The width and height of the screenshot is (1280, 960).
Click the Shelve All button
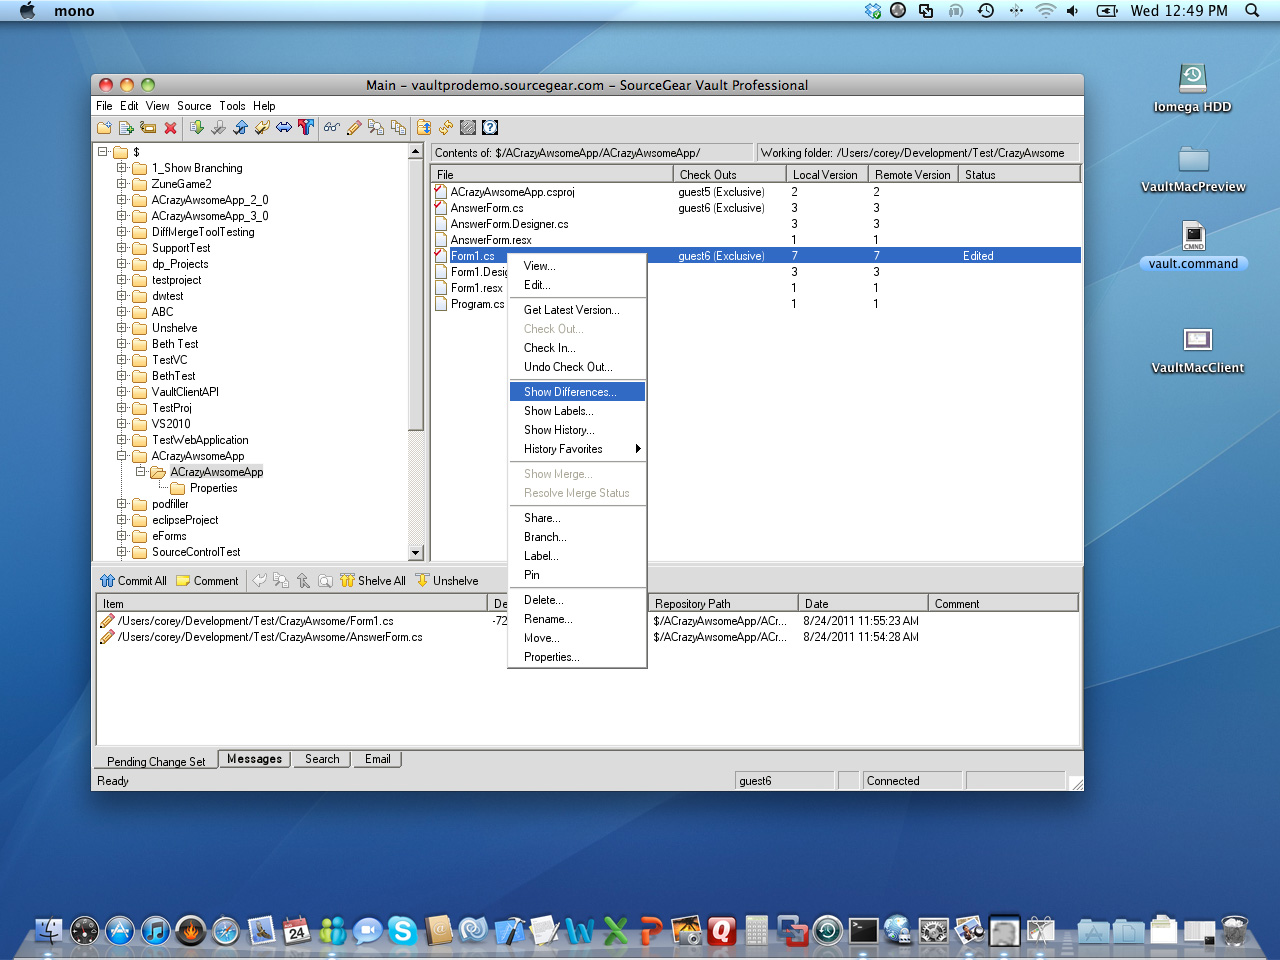click(x=373, y=581)
